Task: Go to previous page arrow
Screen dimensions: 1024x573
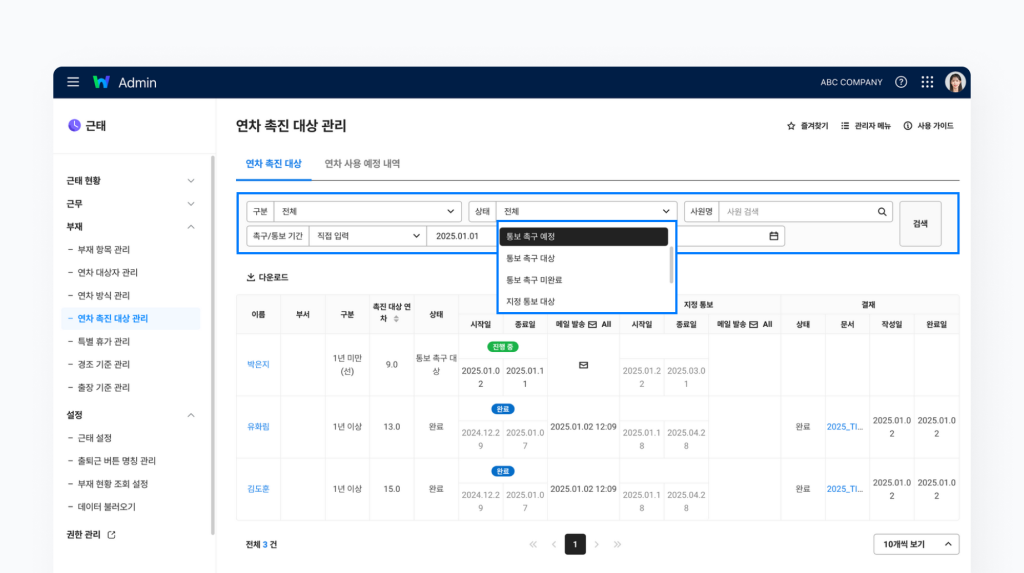Action: click(x=554, y=544)
